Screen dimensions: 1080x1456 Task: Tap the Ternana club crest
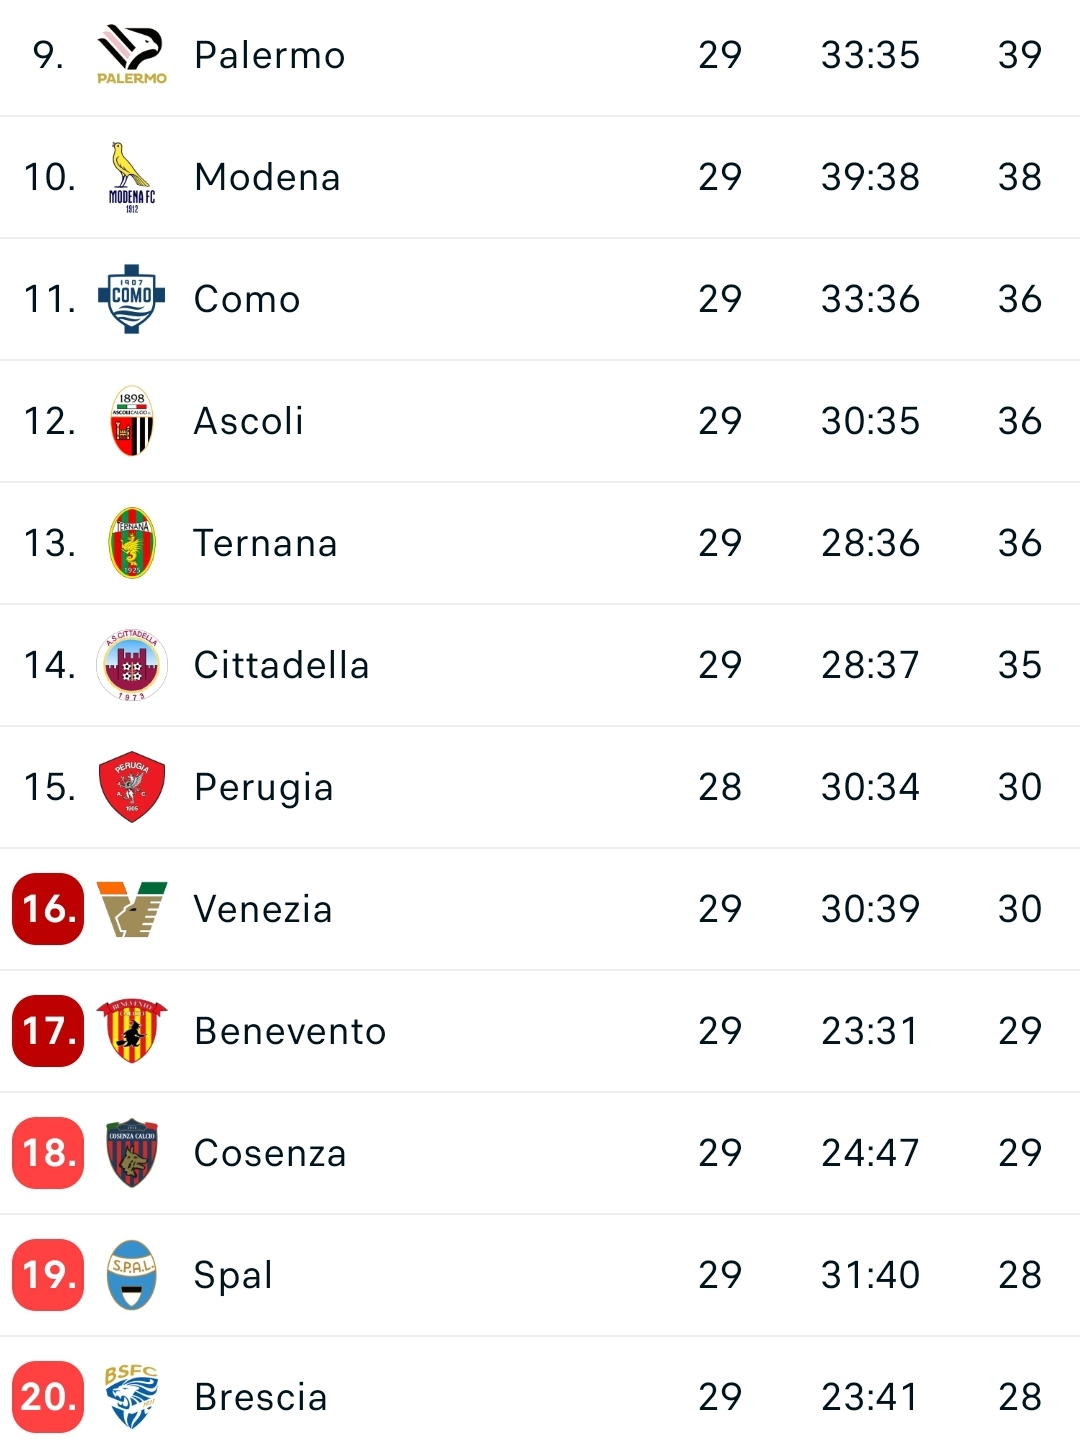tap(131, 543)
